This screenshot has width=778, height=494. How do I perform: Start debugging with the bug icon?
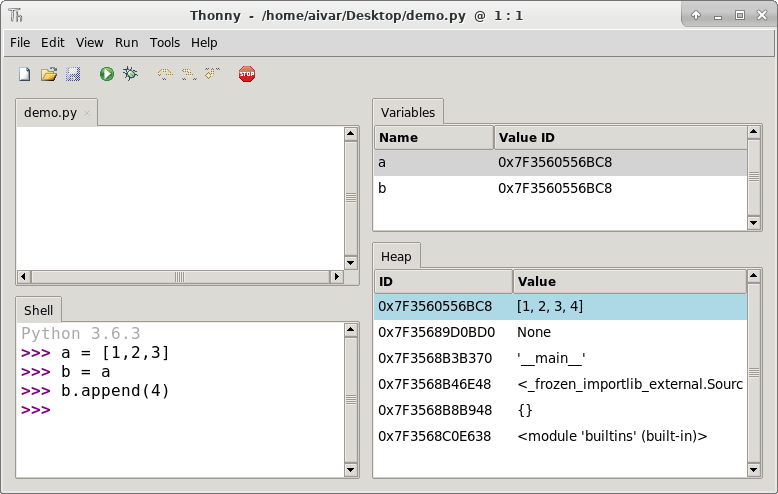[130, 74]
